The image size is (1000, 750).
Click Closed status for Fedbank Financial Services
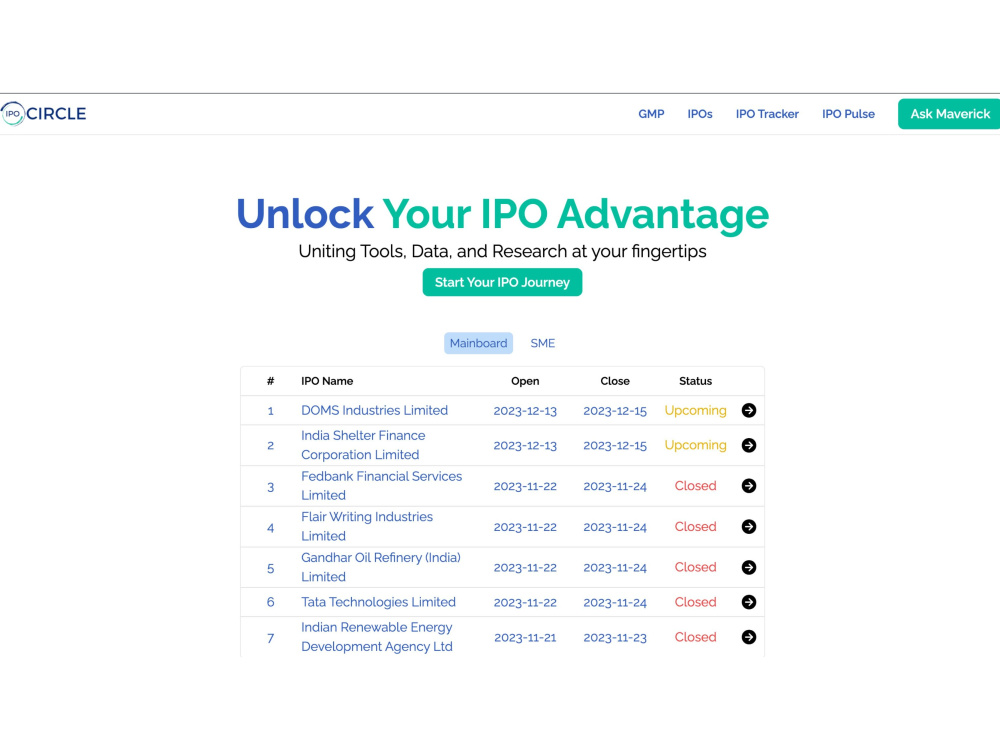(x=695, y=486)
